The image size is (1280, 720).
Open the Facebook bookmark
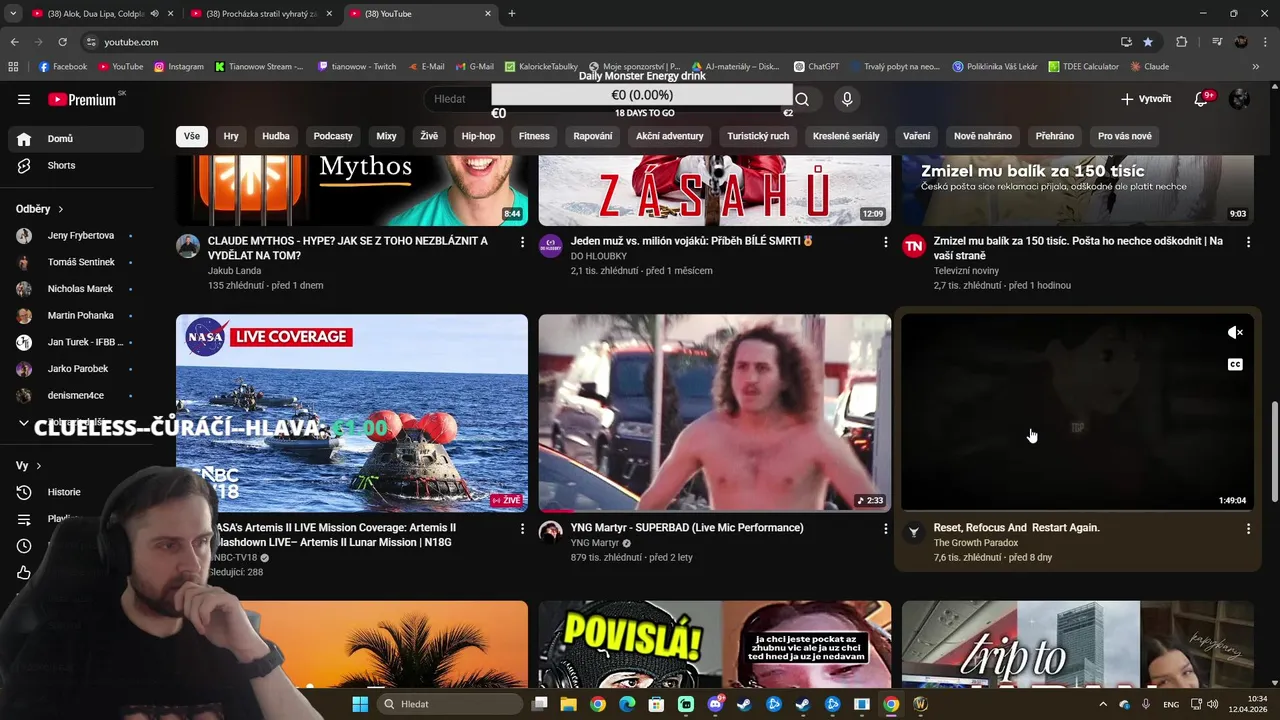tap(62, 67)
